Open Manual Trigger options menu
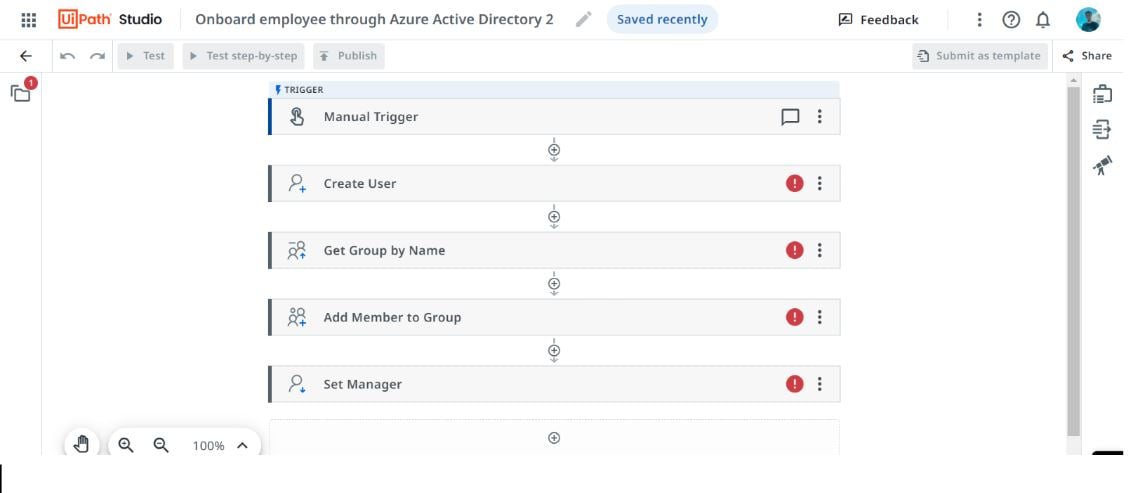The height and width of the screenshot is (493, 1140). 819,116
